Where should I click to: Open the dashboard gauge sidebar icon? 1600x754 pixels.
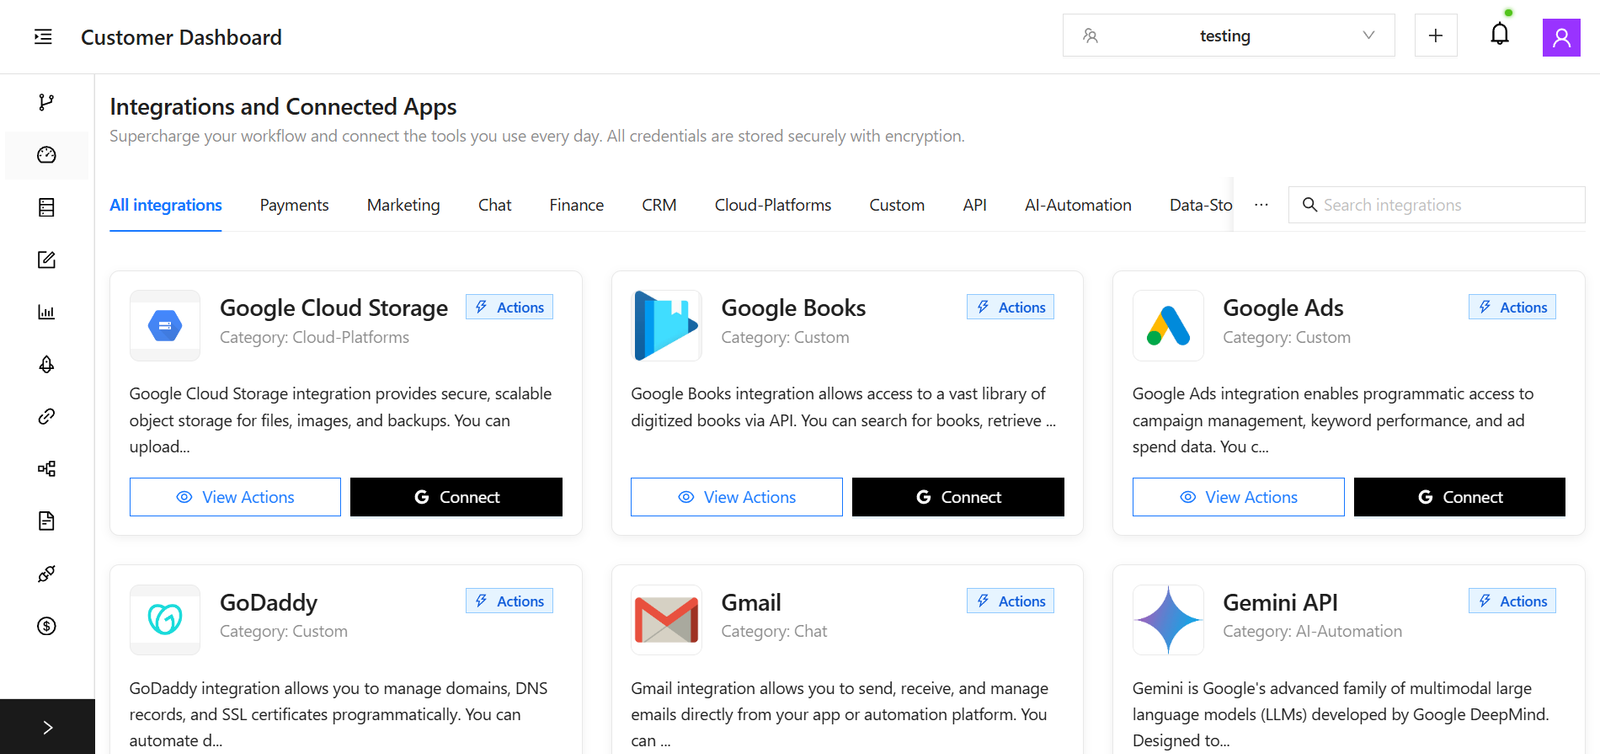tap(46, 155)
